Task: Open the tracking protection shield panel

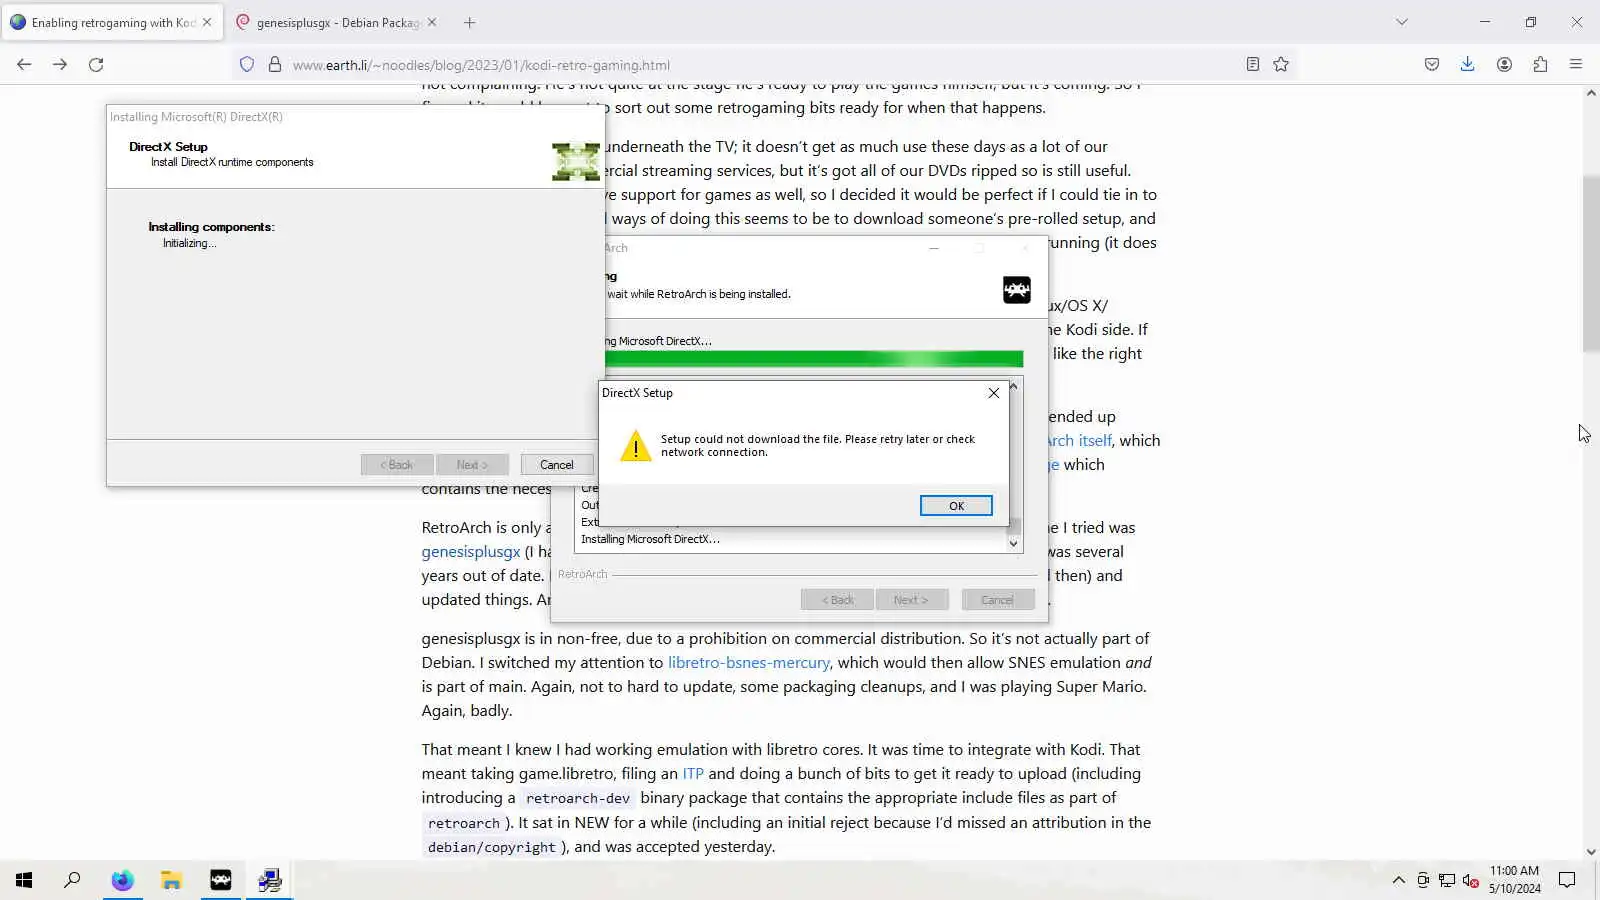Action: (x=247, y=65)
